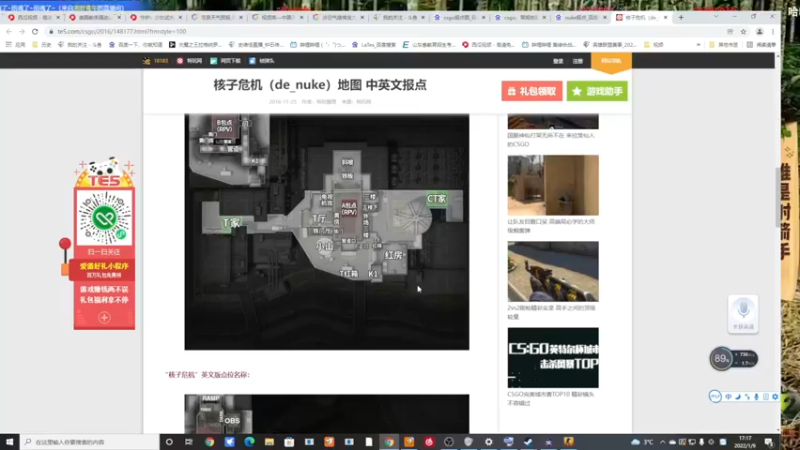Click the Microsoft Store taskbar icon

[289, 442]
